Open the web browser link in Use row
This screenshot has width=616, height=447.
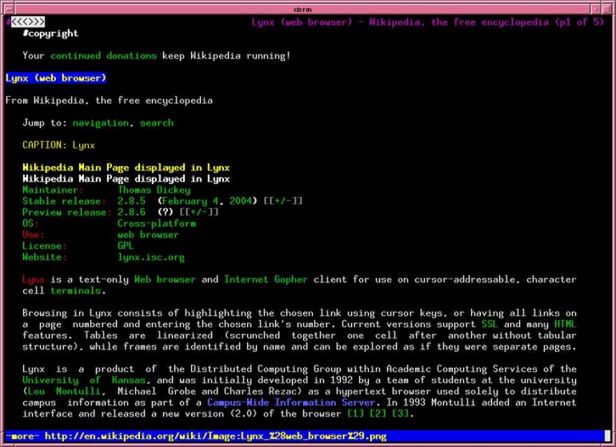point(148,235)
